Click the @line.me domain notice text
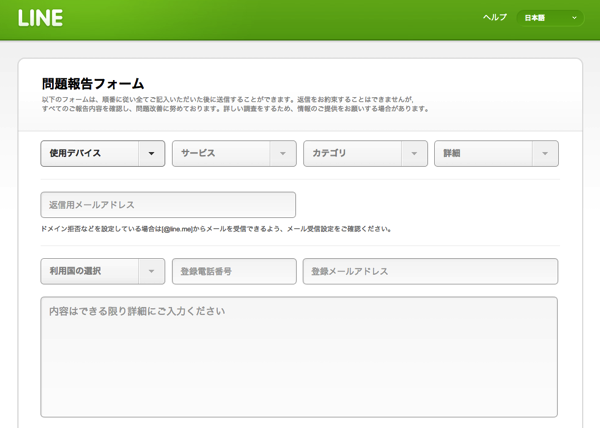This screenshot has height=428, width=600. (216, 229)
